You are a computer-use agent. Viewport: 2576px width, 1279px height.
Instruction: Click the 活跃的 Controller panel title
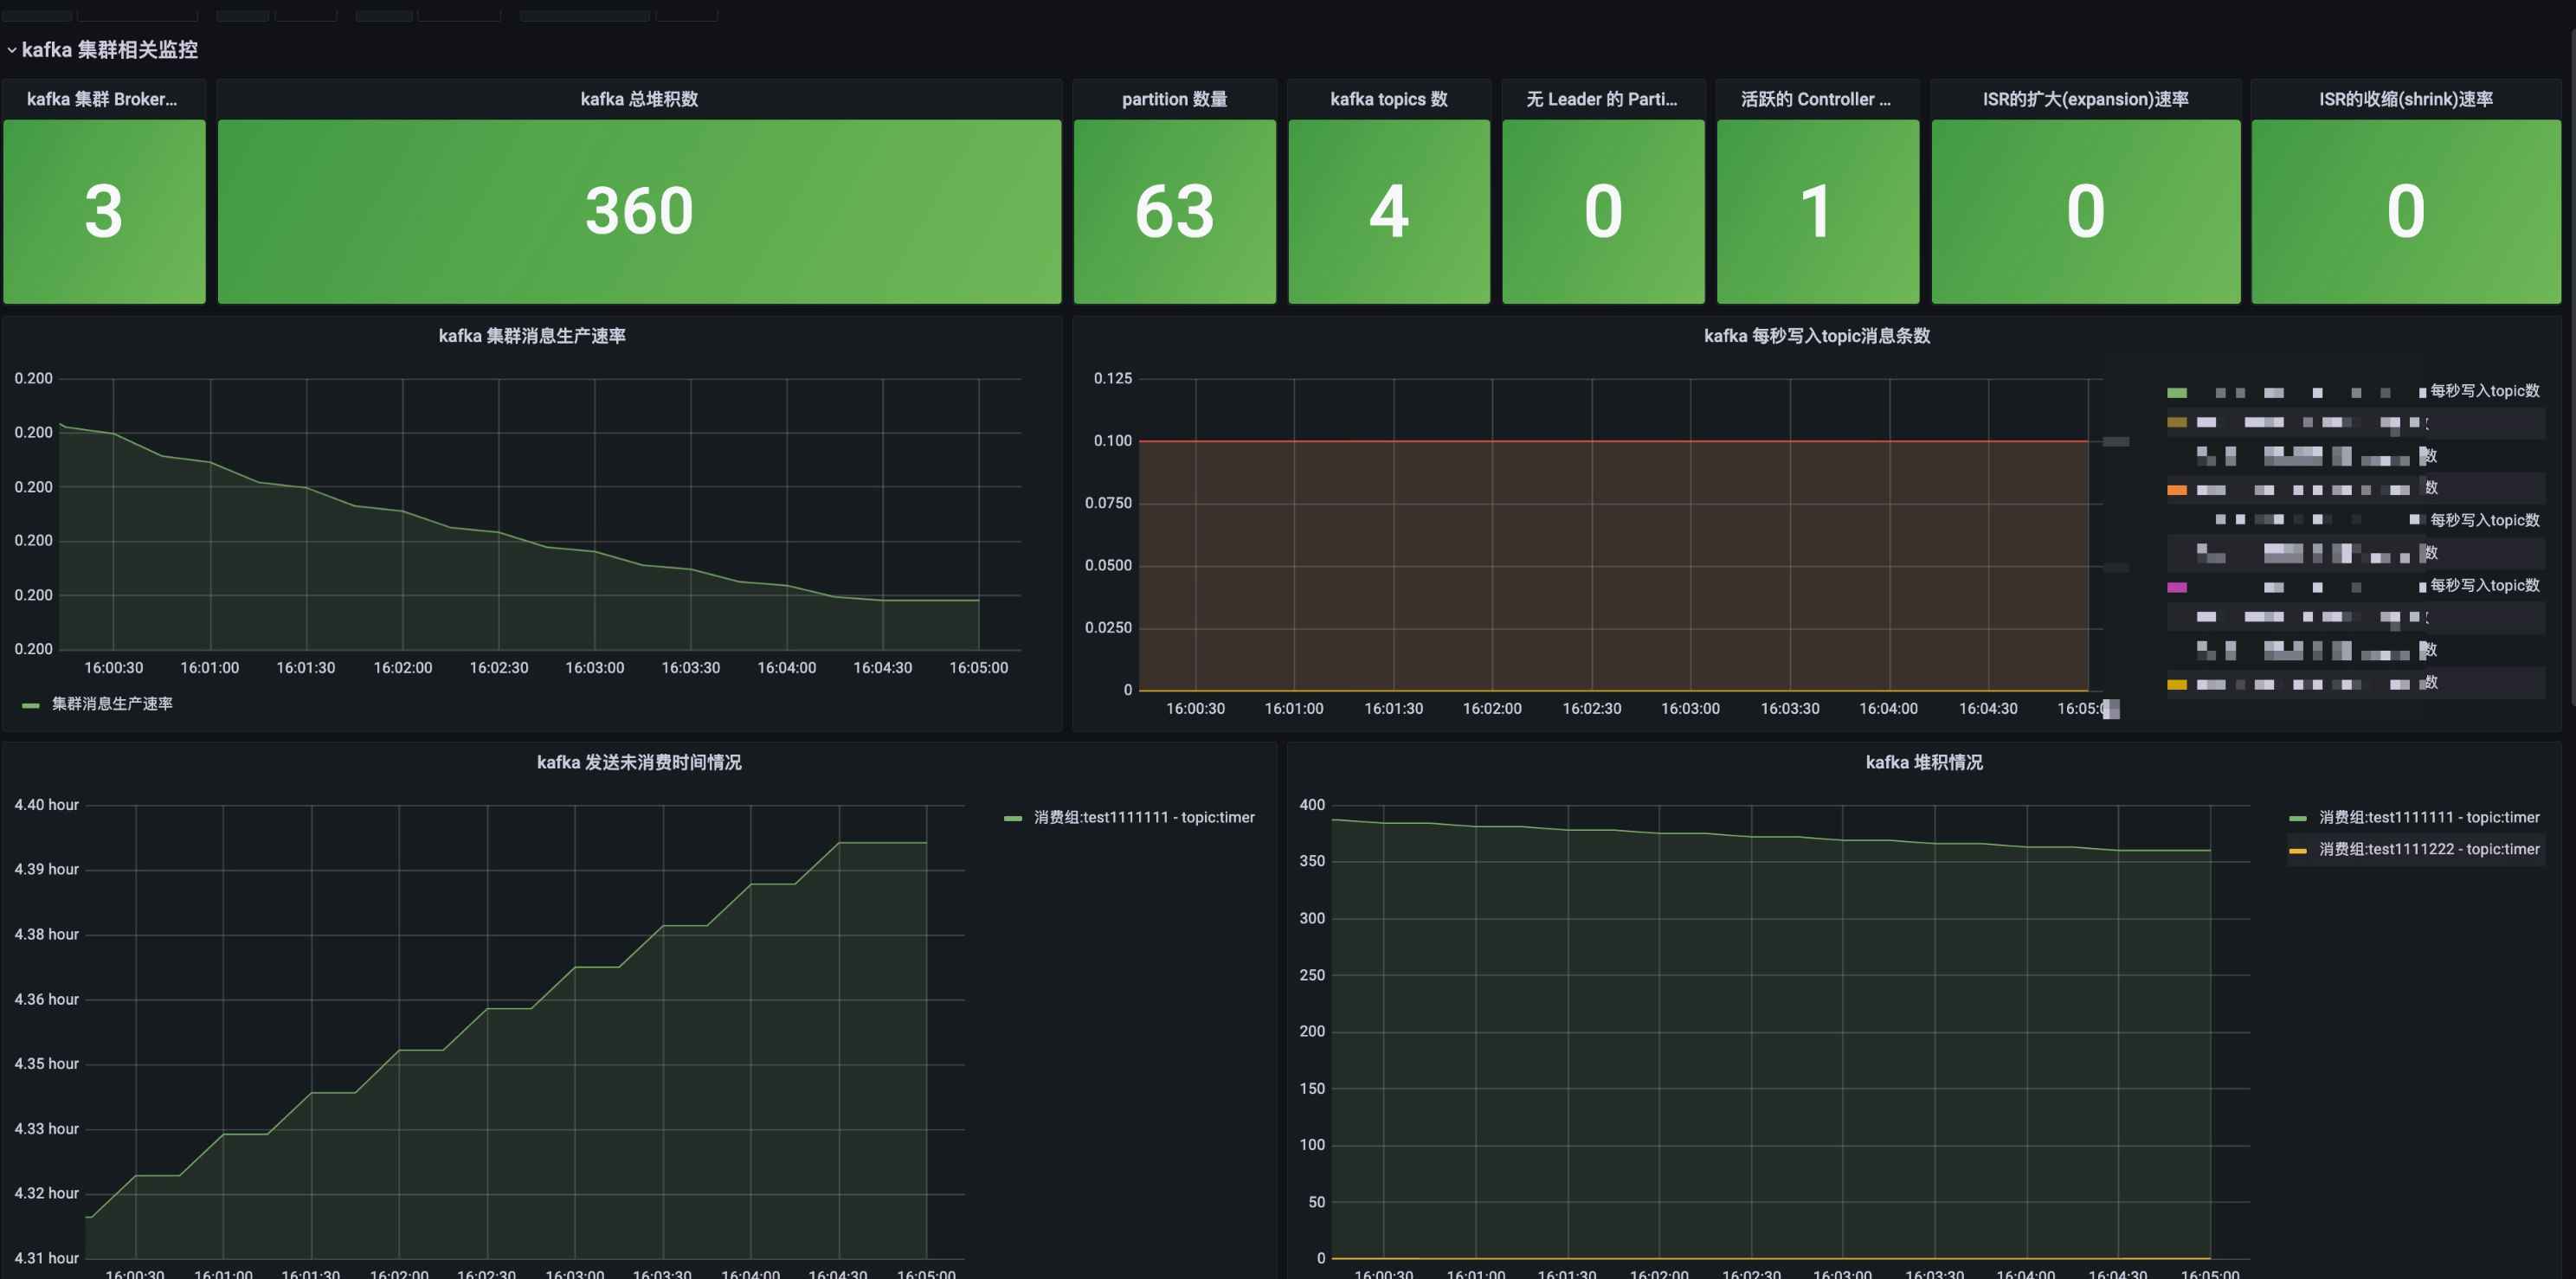[1815, 99]
